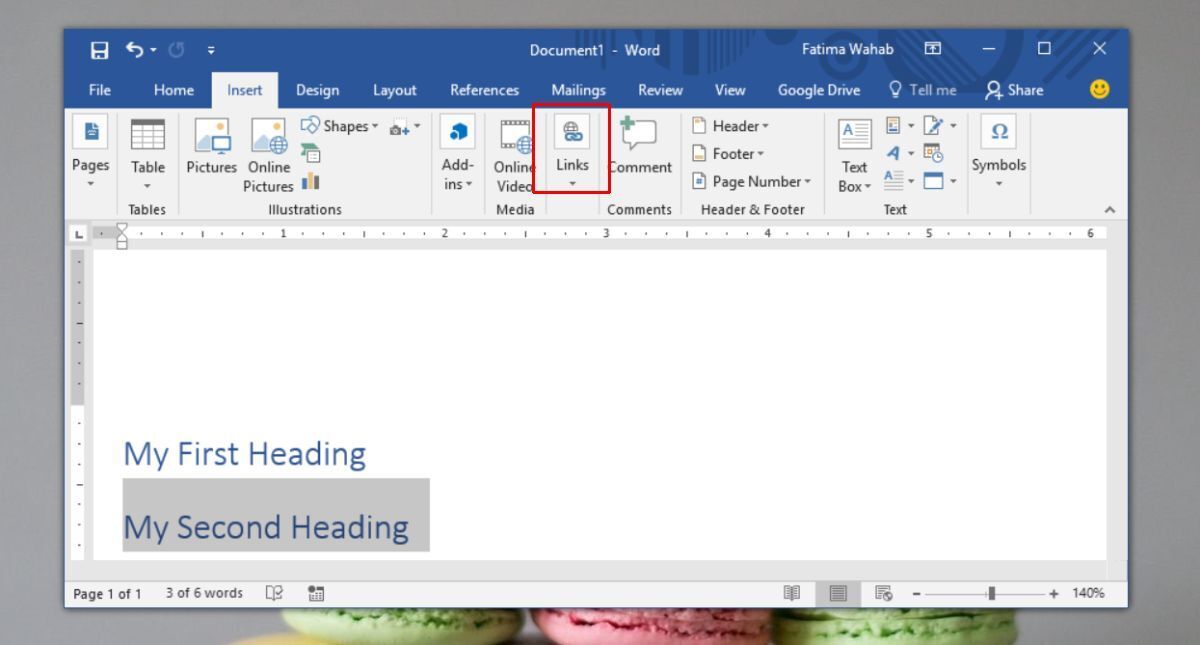Open the Add-ins menu
This screenshot has height=645, width=1200.
click(456, 150)
